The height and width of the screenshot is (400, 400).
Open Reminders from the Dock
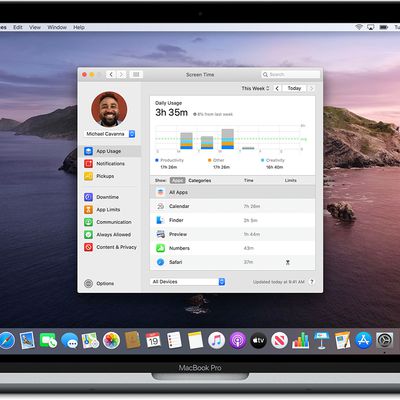tap(174, 341)
